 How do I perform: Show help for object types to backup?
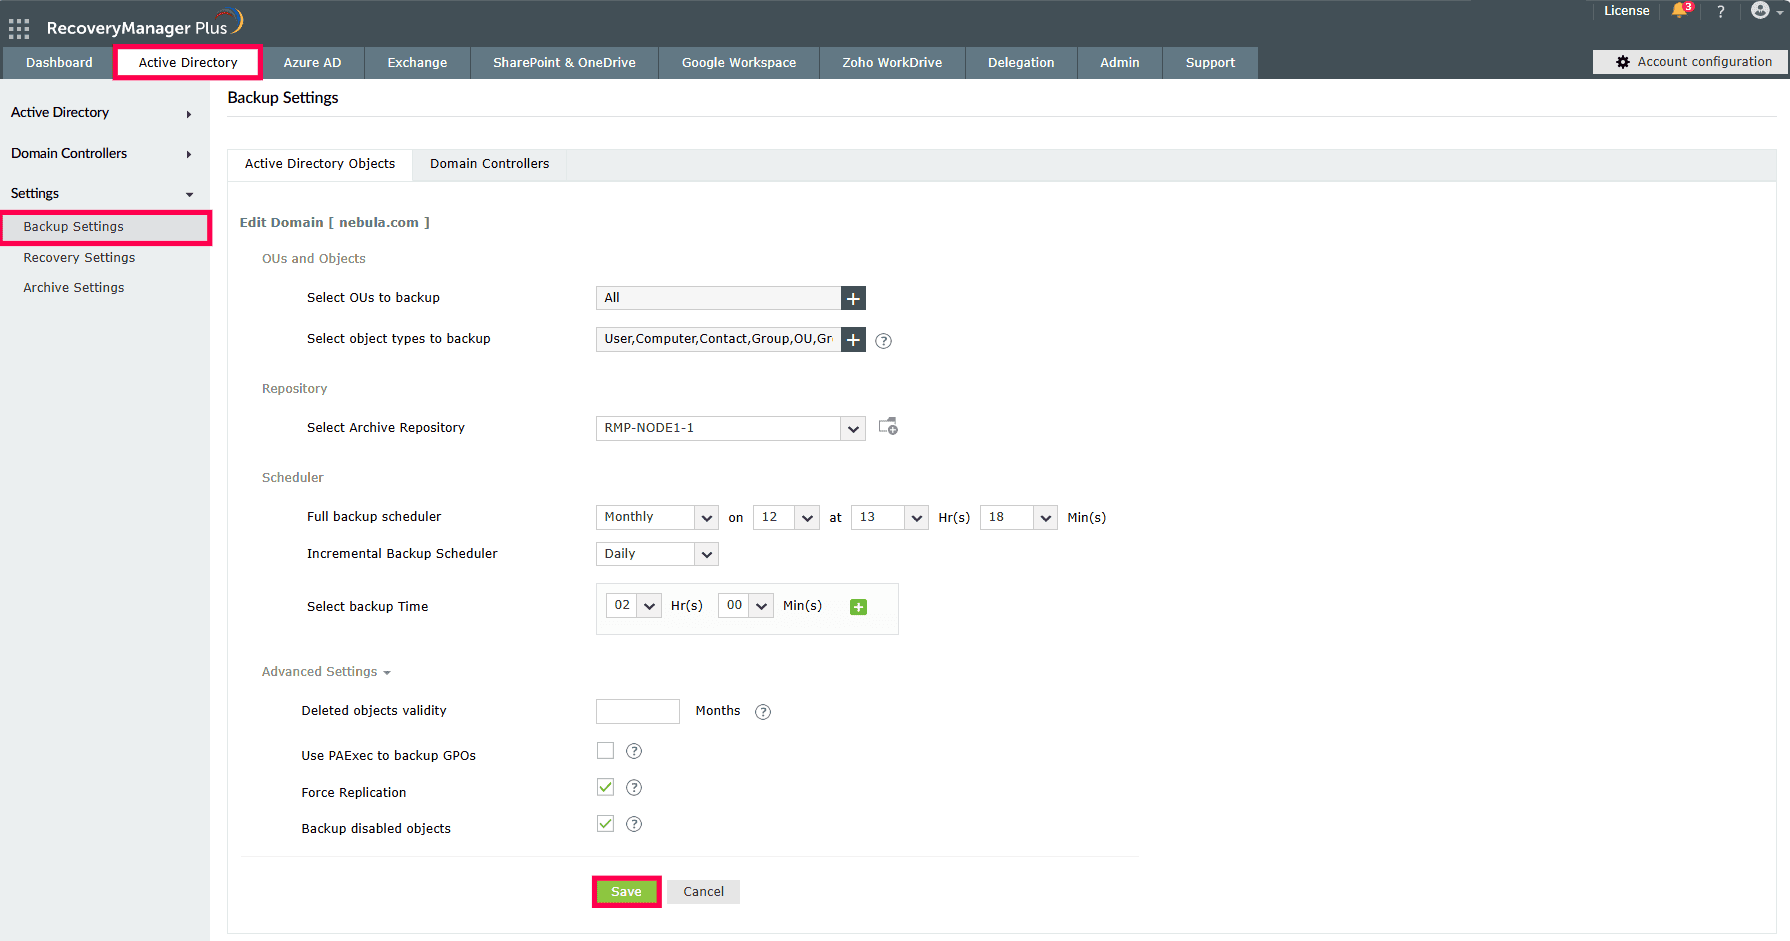pyautogui.click(x=884, y=341)
